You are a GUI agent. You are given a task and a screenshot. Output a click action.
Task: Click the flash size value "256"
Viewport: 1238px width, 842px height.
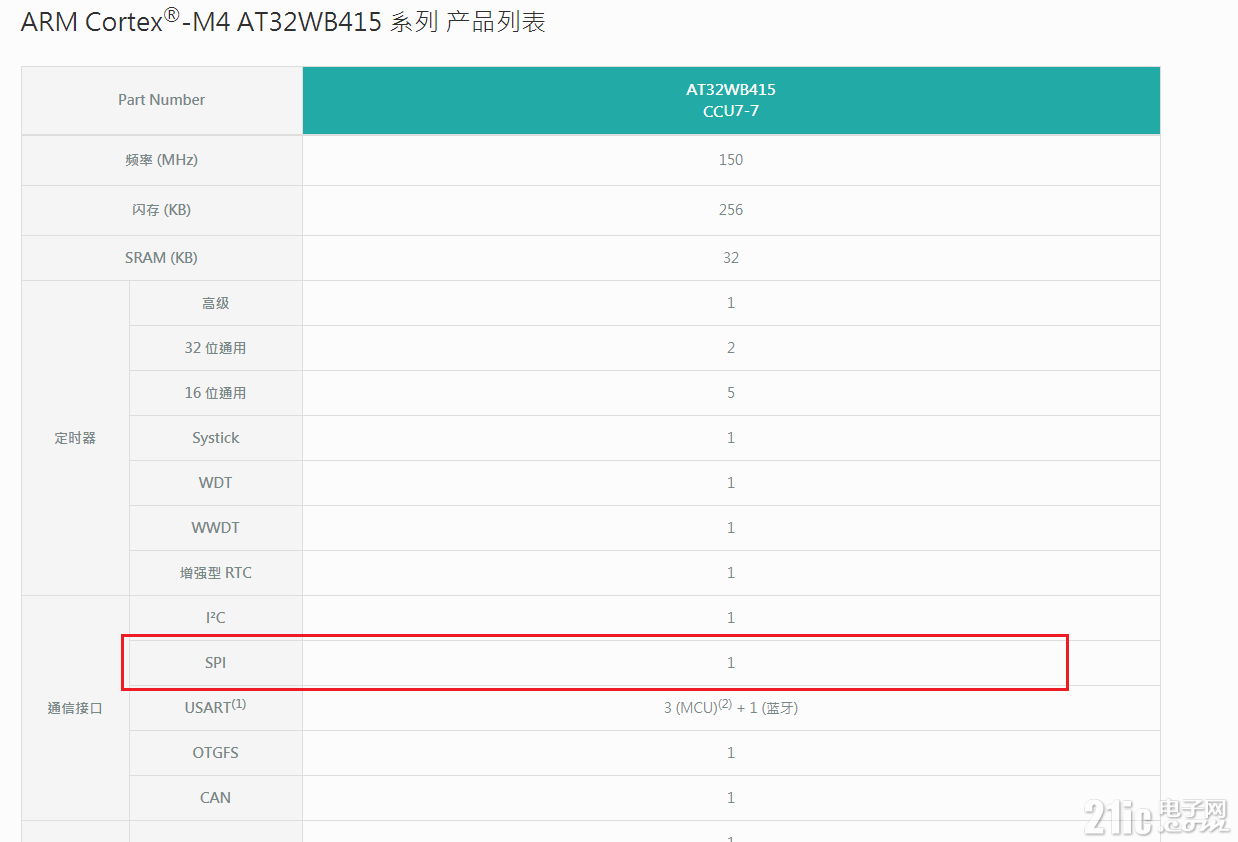(x=731, y=210)
